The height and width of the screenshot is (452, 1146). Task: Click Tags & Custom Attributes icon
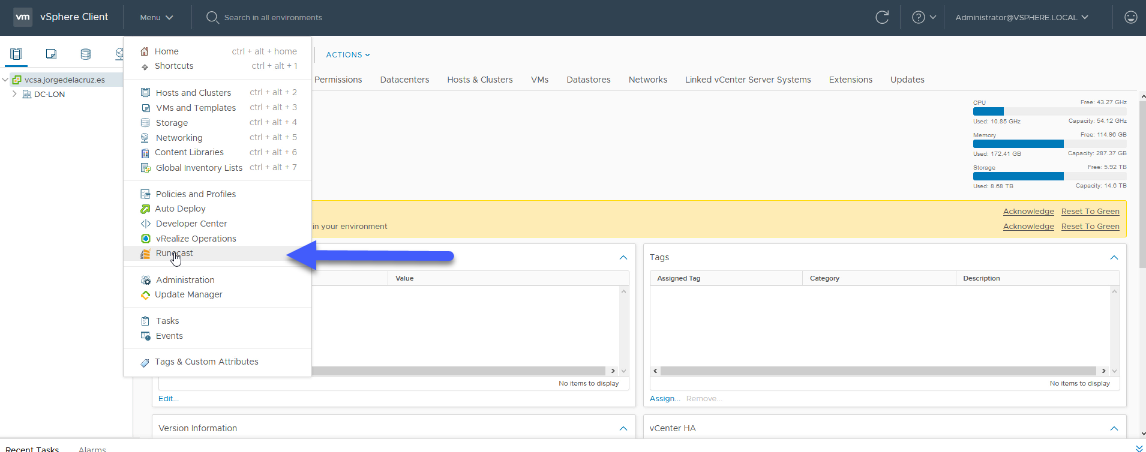pos(145,362)
